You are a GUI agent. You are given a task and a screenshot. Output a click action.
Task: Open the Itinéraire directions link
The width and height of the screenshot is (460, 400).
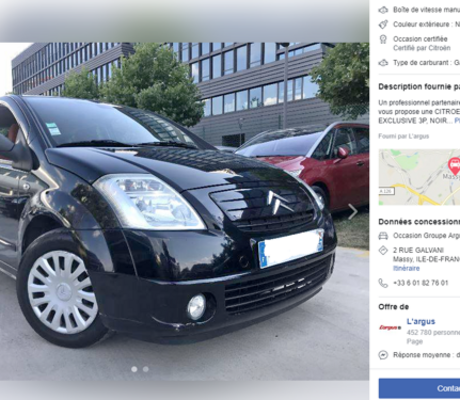tap(406, 268)
